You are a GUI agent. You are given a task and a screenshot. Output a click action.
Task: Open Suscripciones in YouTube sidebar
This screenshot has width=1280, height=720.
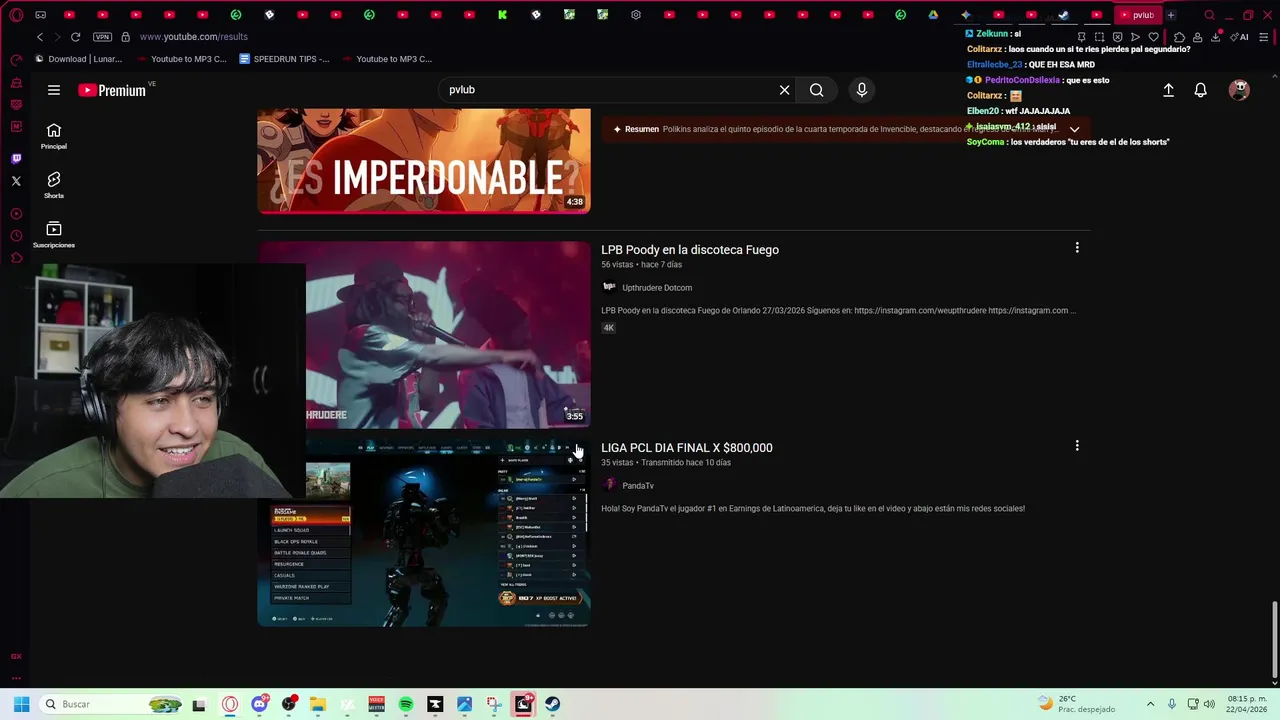[x=54, y=235]
